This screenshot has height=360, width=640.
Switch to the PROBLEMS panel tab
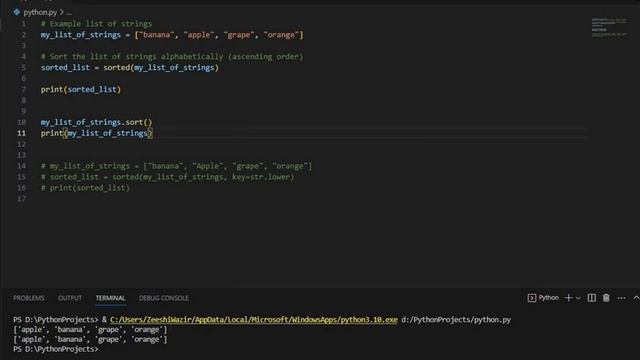(x=29, y=298)
